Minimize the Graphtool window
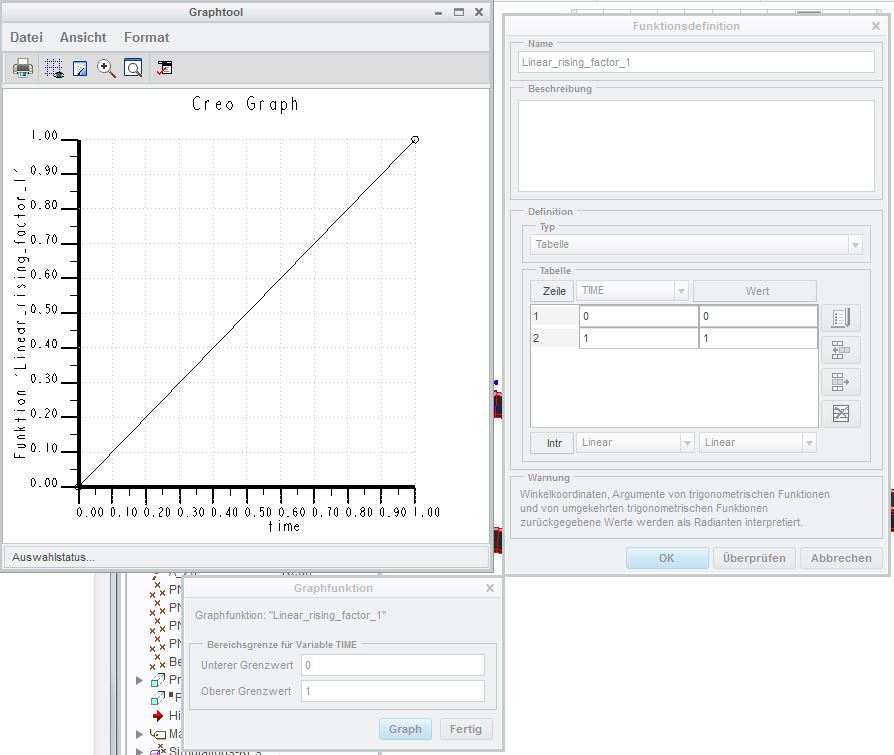Image resolution: width=894 pixels, height=755 pixels. [x=438, y=12]
